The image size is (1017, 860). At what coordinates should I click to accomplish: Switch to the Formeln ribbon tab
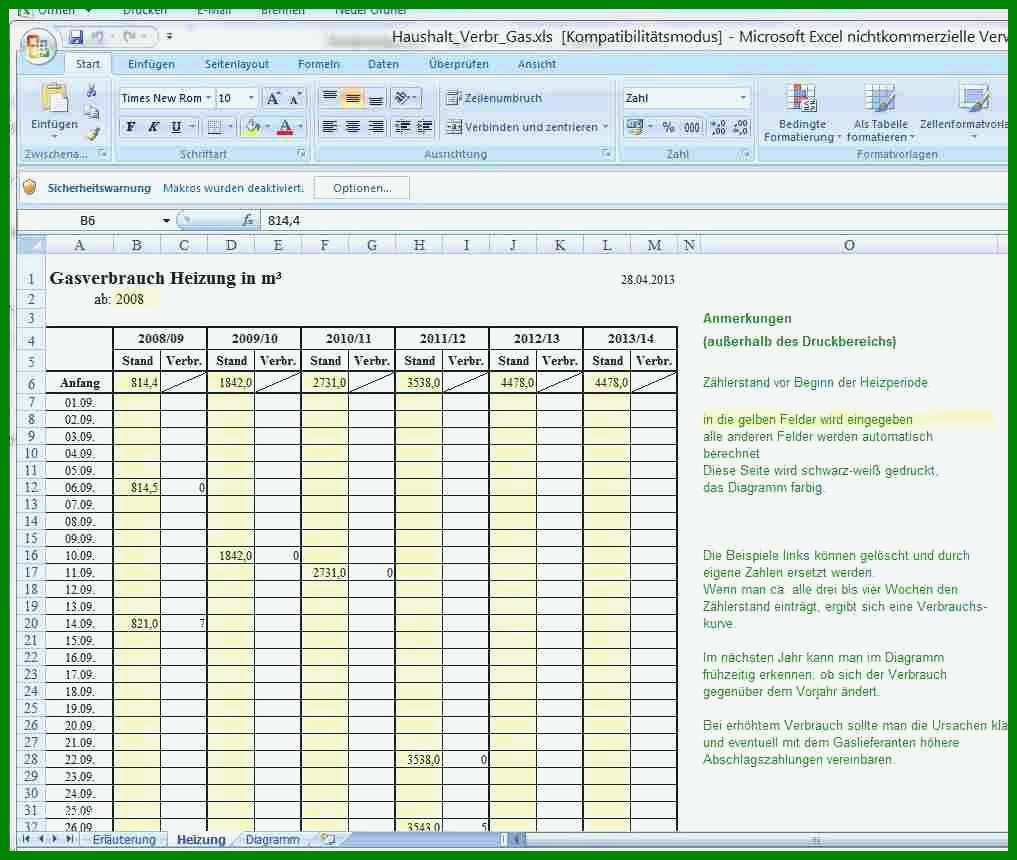tap(318, 64)
